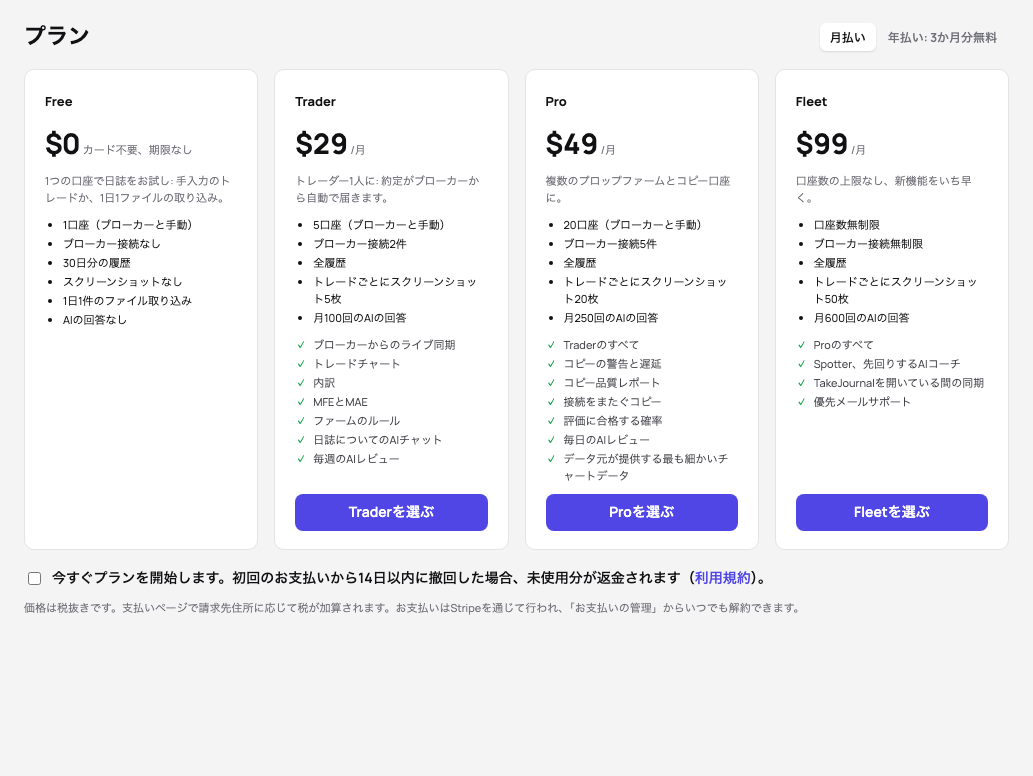Click the Fleet plan title
The image size is (1033, 776).
[811, 101]
